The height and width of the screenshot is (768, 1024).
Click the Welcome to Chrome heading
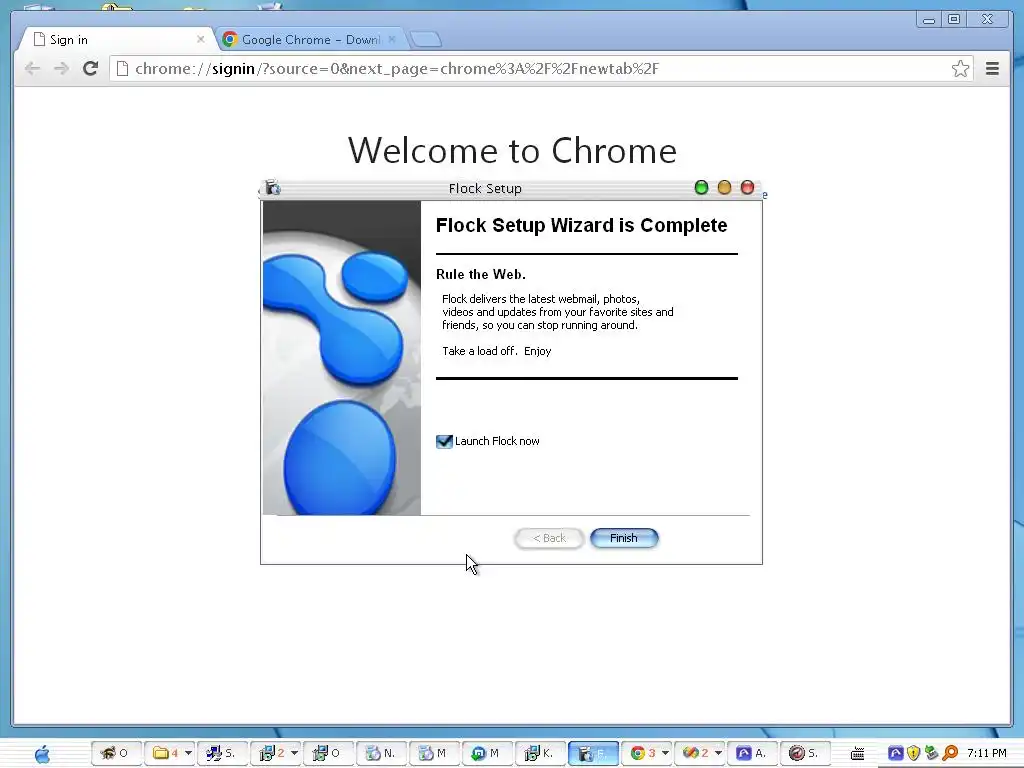click(512, 151)
